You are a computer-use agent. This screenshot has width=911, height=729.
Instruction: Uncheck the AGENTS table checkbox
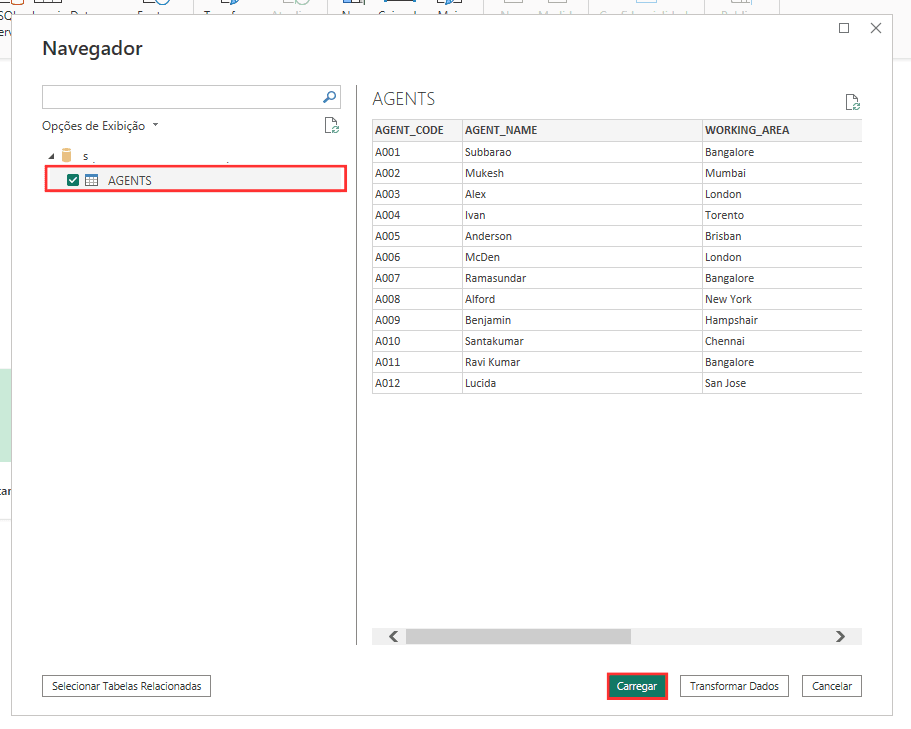pos(73,180)
